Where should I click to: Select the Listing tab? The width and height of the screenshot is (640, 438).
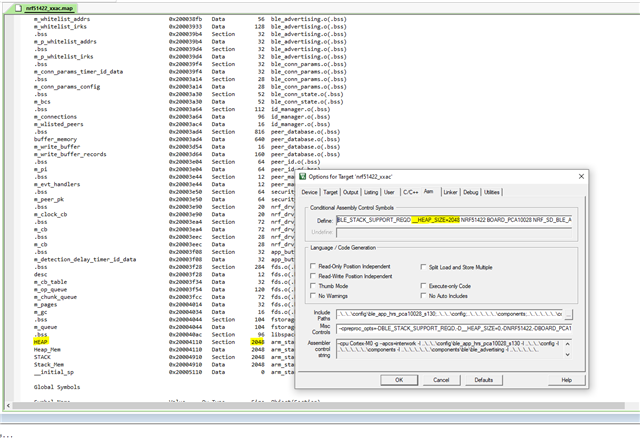pyautogui.click(x=371, y=192)
